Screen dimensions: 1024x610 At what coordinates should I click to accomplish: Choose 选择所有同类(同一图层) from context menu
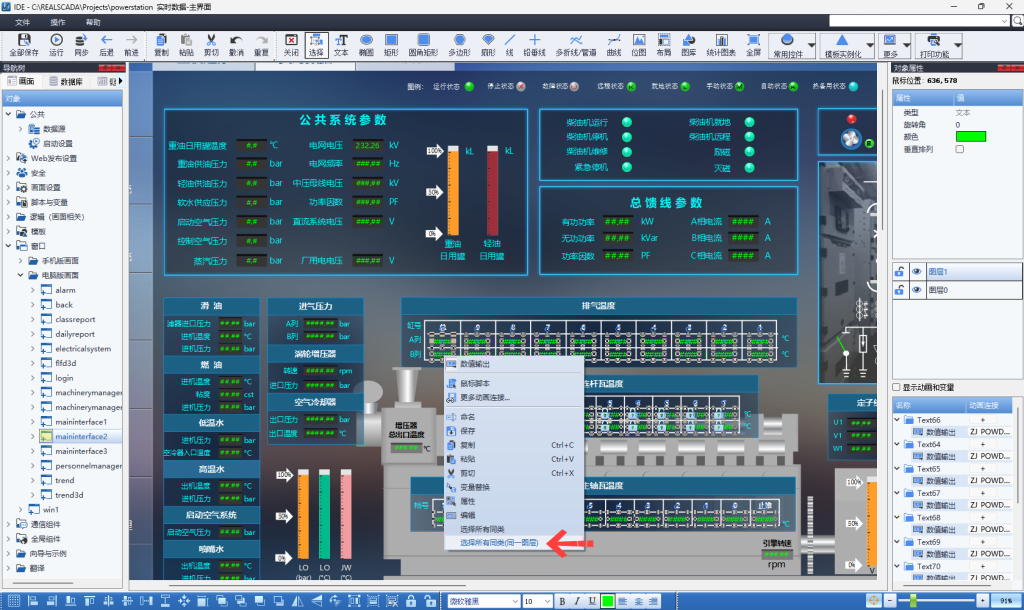coord(499,542)
